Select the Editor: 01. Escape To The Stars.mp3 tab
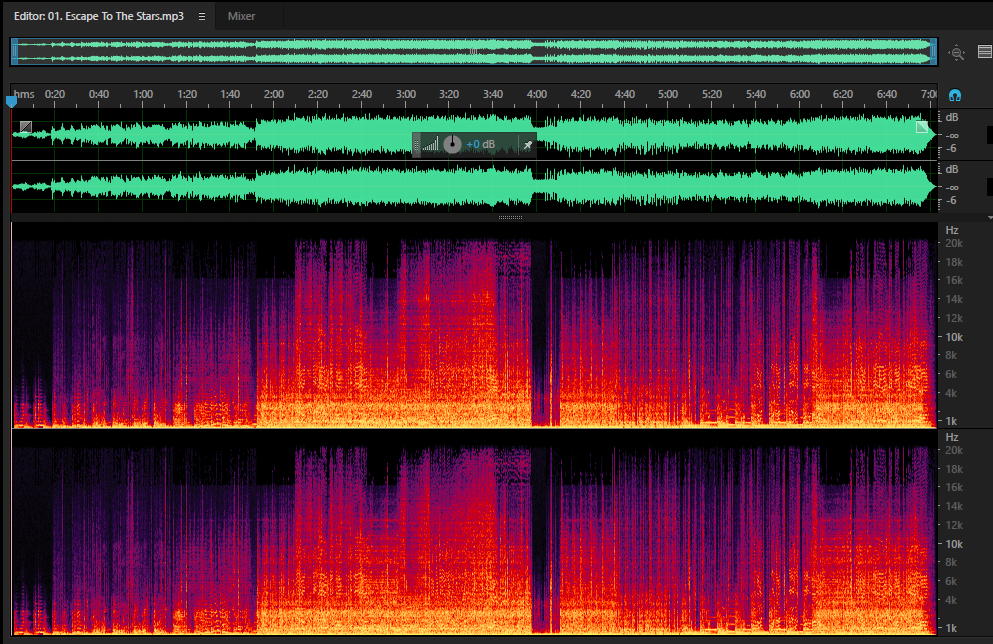This screenshot has height=644, width=993. point(99,16)
